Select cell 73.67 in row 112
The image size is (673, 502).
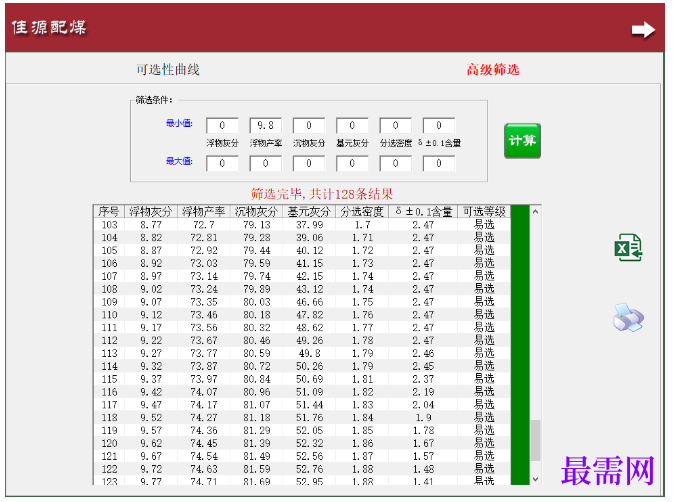click(203, 340)
